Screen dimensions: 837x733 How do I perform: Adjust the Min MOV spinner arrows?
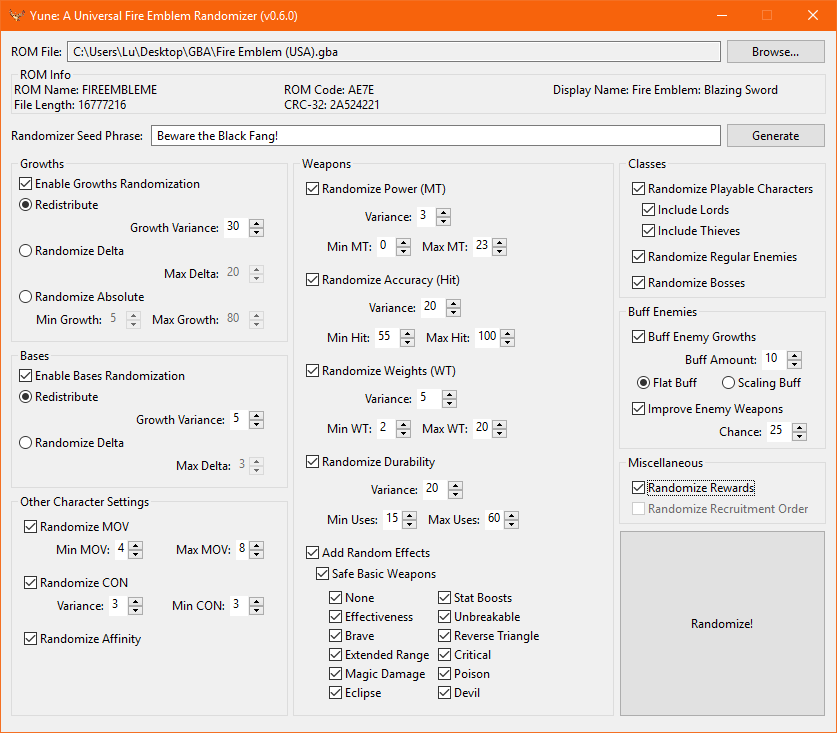point(136,549)
